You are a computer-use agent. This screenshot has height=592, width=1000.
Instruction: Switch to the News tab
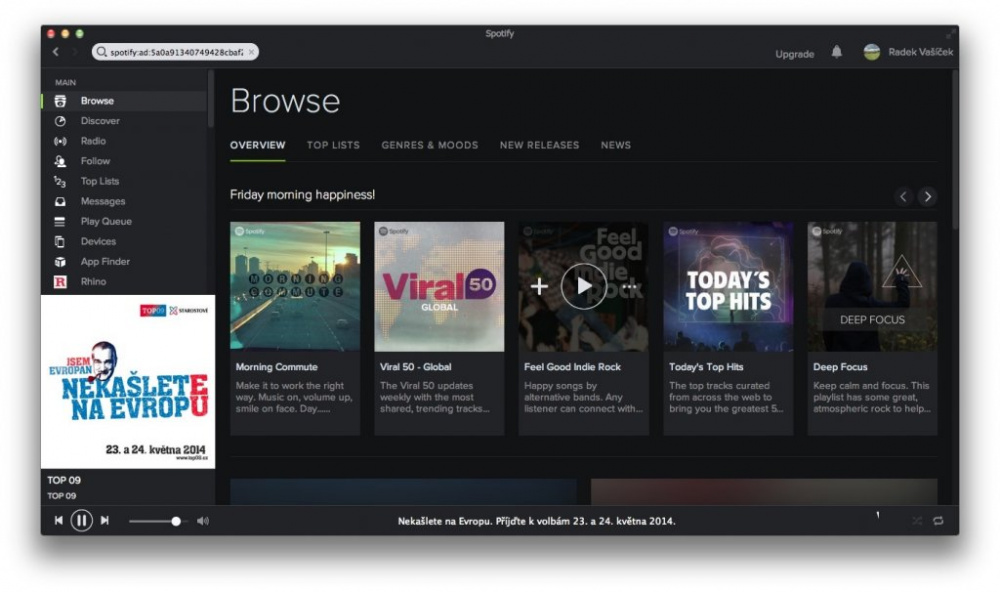(x=615, y=145)
